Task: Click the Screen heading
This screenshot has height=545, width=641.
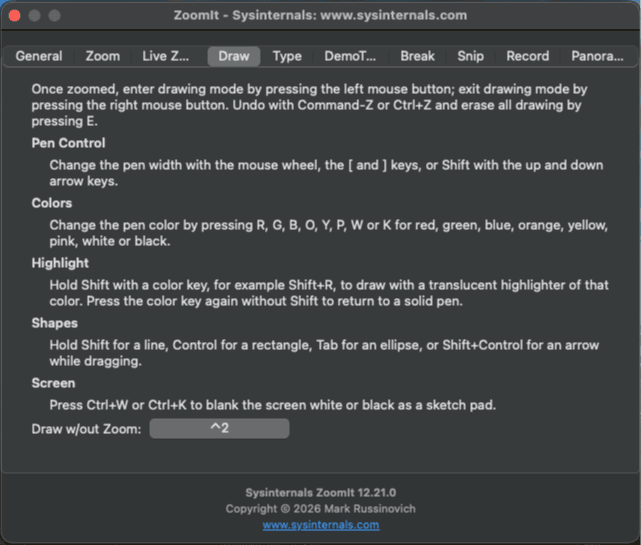Action: 53,383
